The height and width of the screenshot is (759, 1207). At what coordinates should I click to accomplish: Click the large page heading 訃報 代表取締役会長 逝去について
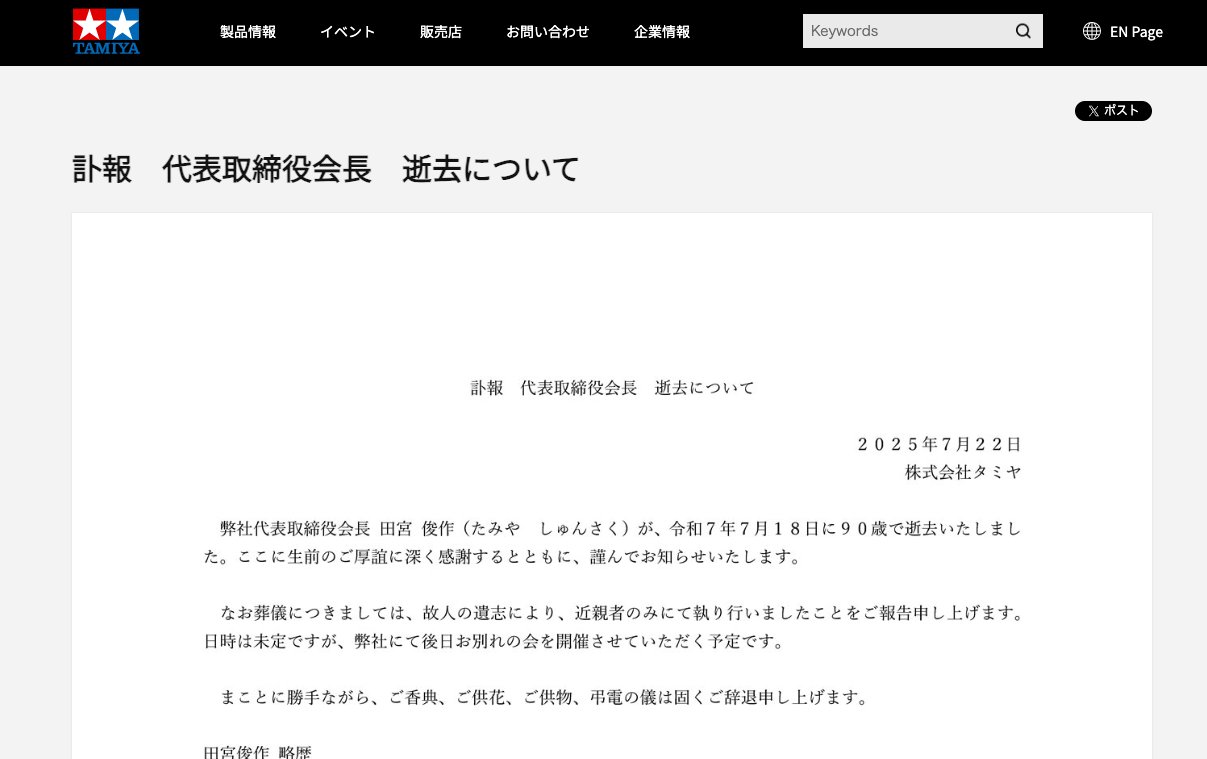pyautogui.click(x=326, y=169)
